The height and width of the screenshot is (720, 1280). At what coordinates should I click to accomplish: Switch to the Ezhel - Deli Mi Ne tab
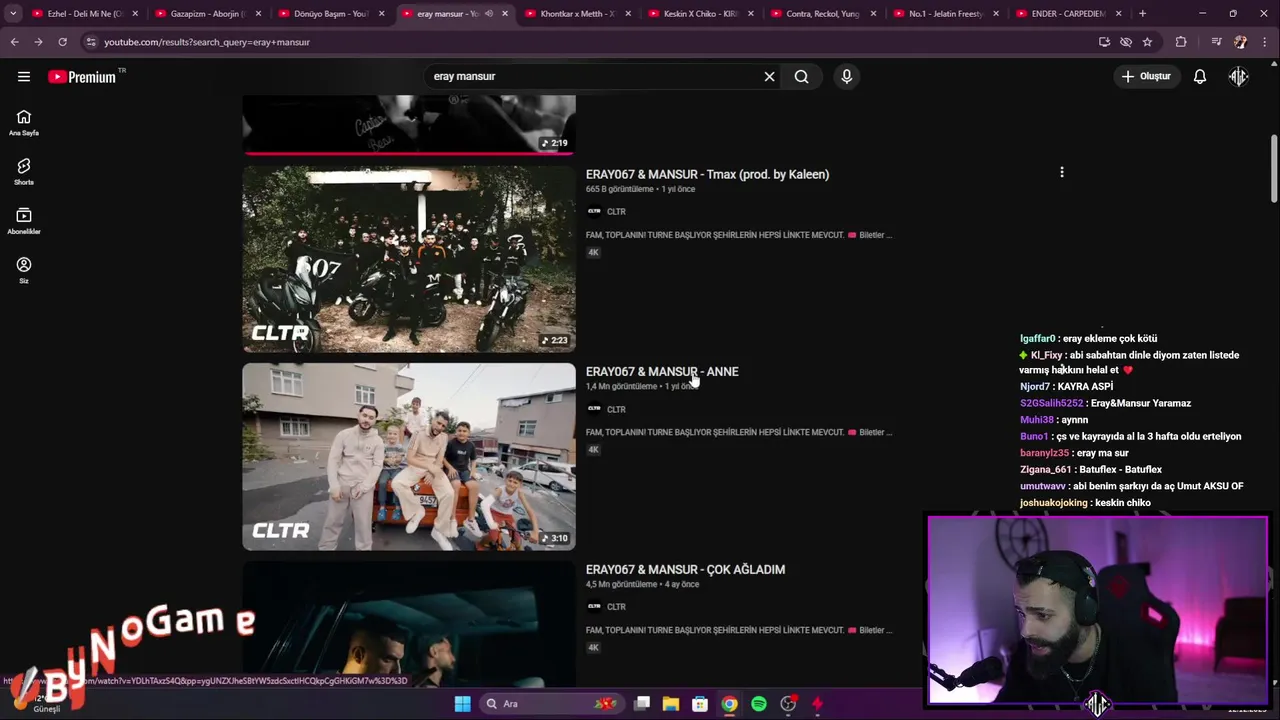tap(77, 14)
